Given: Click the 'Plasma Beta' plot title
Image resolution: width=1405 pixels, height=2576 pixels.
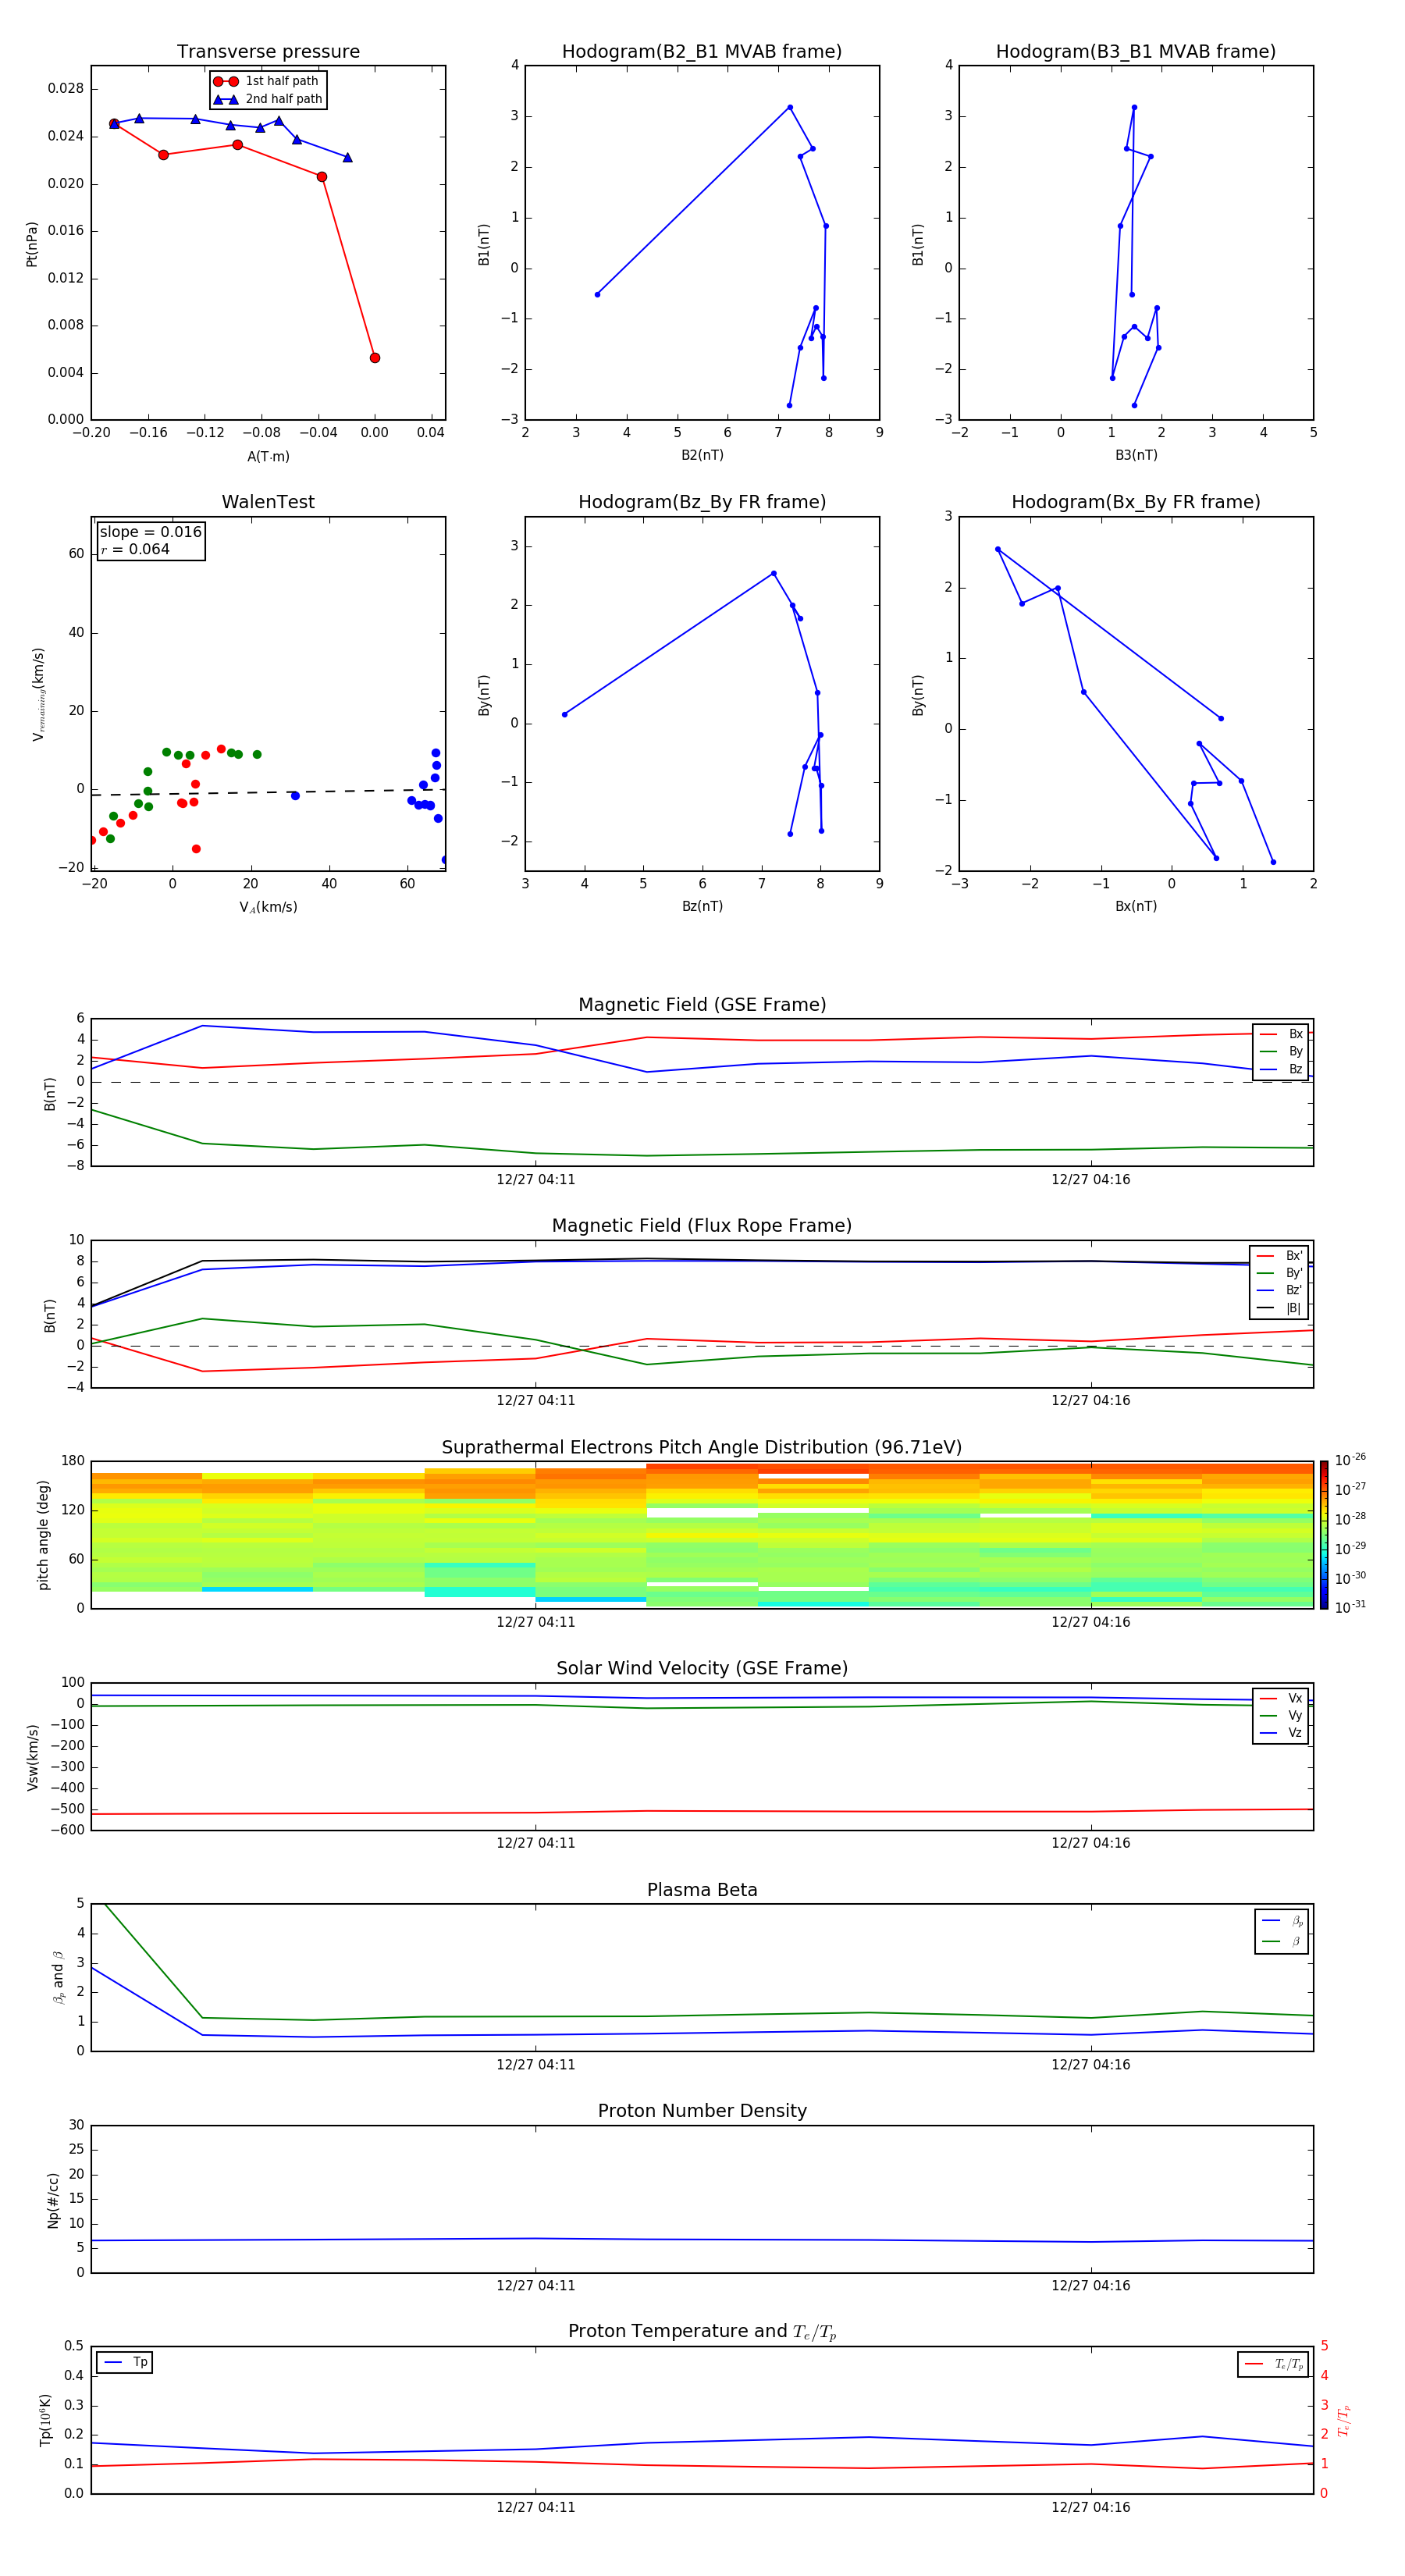Looking at the screenshot, I should coord(702,1890).
